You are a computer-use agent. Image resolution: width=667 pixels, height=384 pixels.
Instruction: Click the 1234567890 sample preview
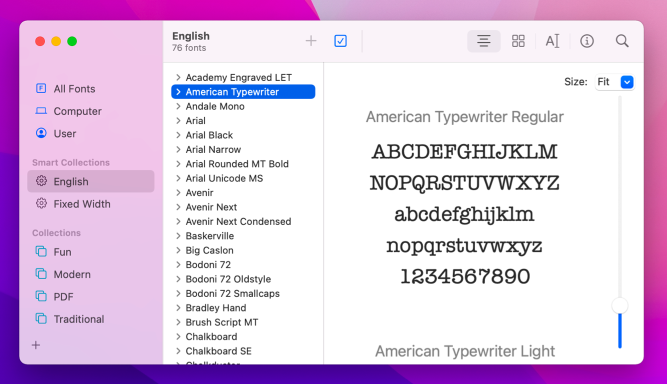[x=465, y=276]
